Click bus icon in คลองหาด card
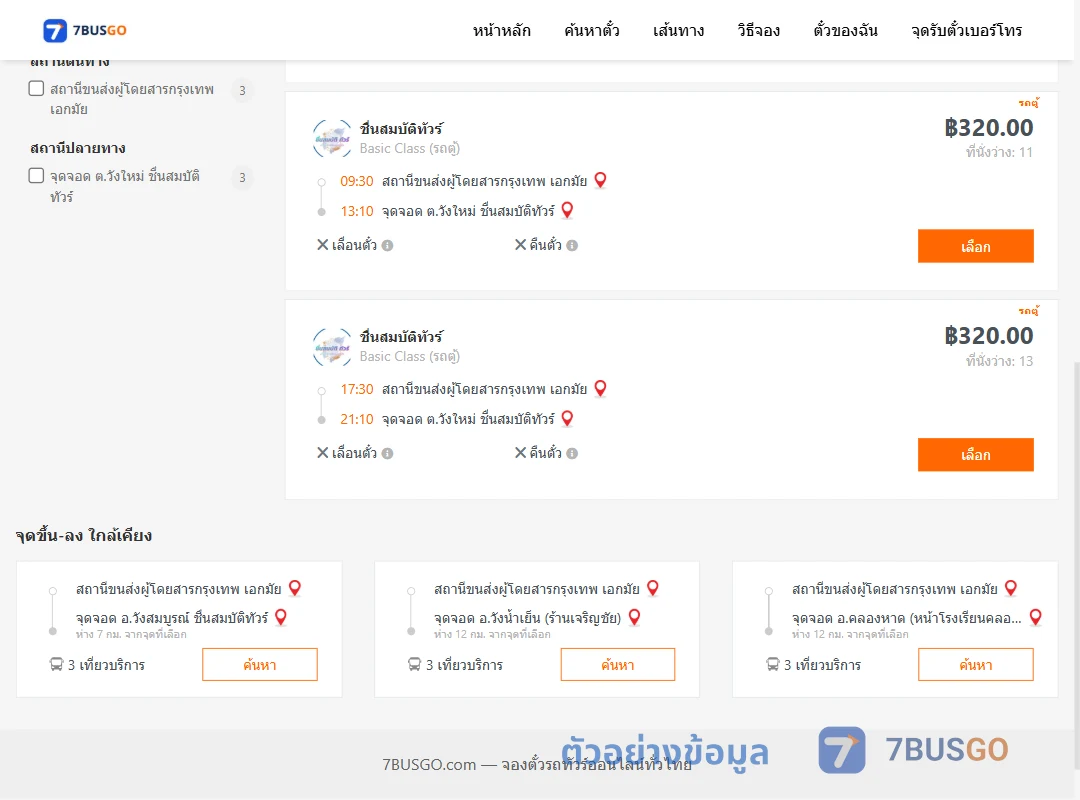This screenshot has width=1080, height=800. (x=773, y=664)
